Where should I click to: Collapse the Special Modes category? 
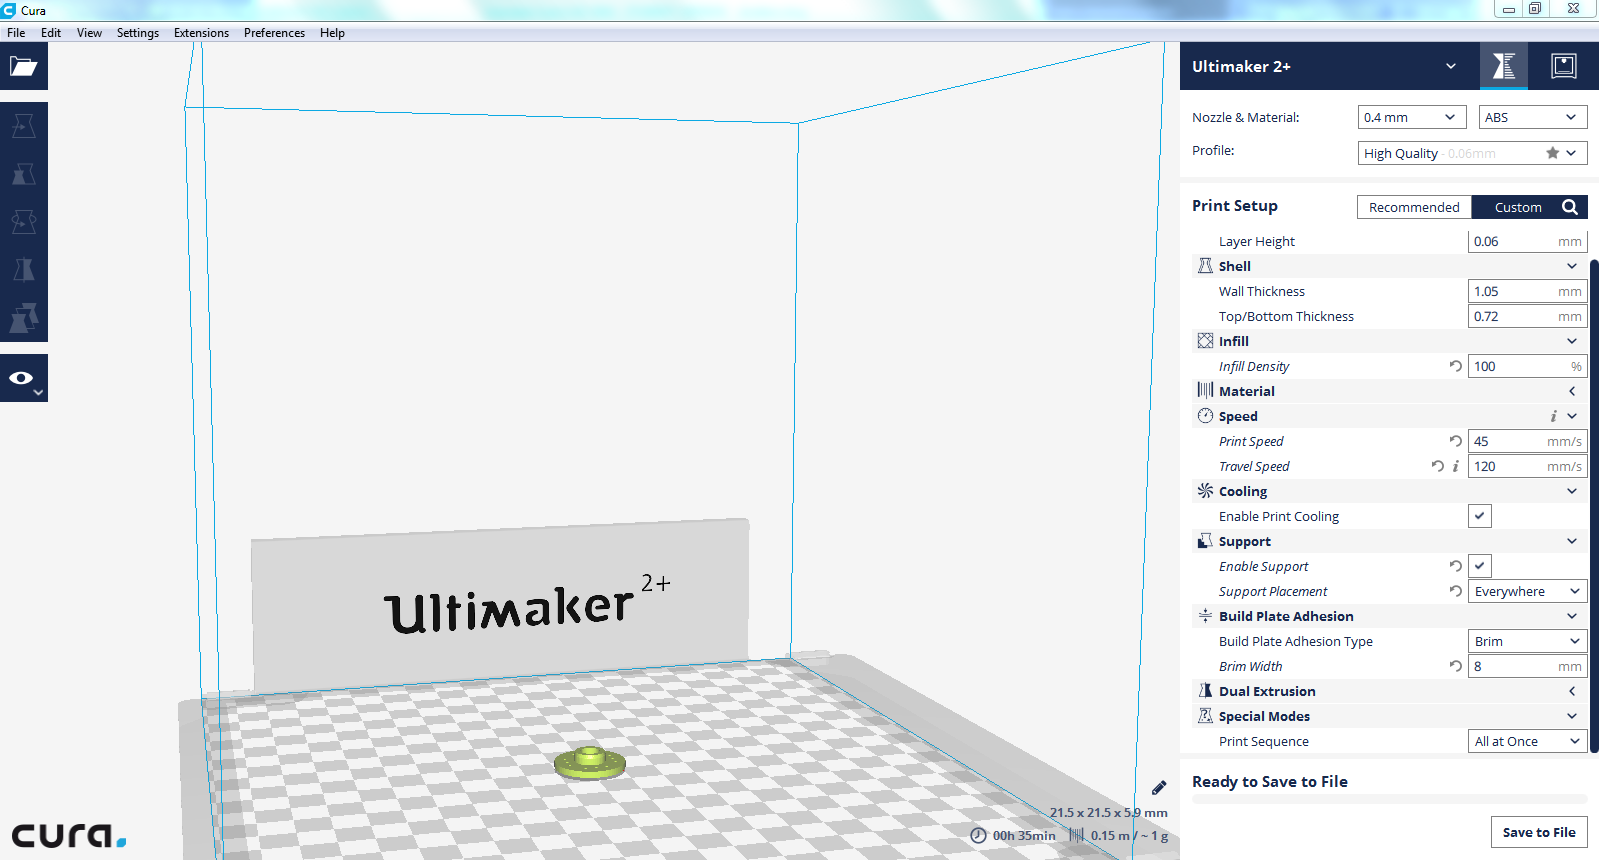[1572, 716]
